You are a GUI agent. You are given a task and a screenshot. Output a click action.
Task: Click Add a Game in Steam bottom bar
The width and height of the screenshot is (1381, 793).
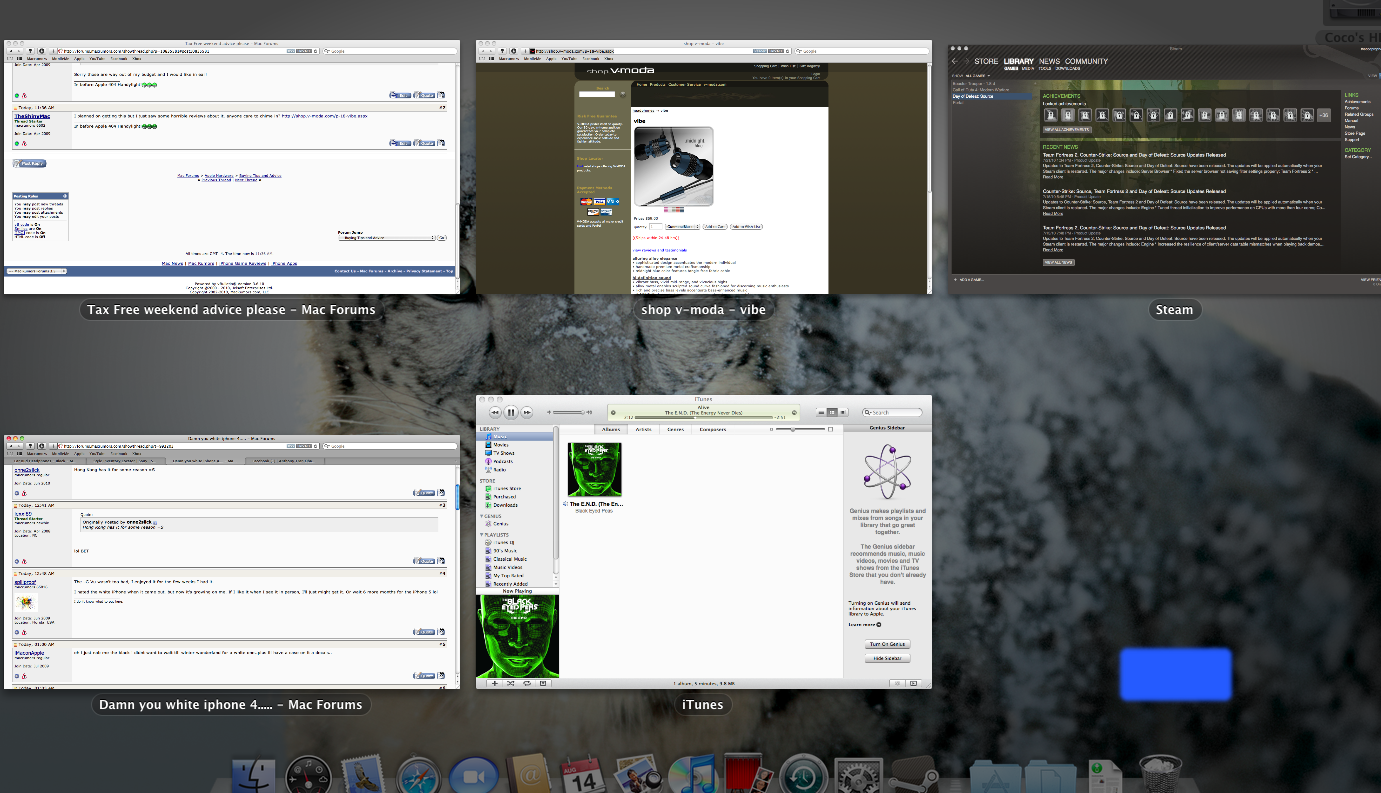point(969,280)
